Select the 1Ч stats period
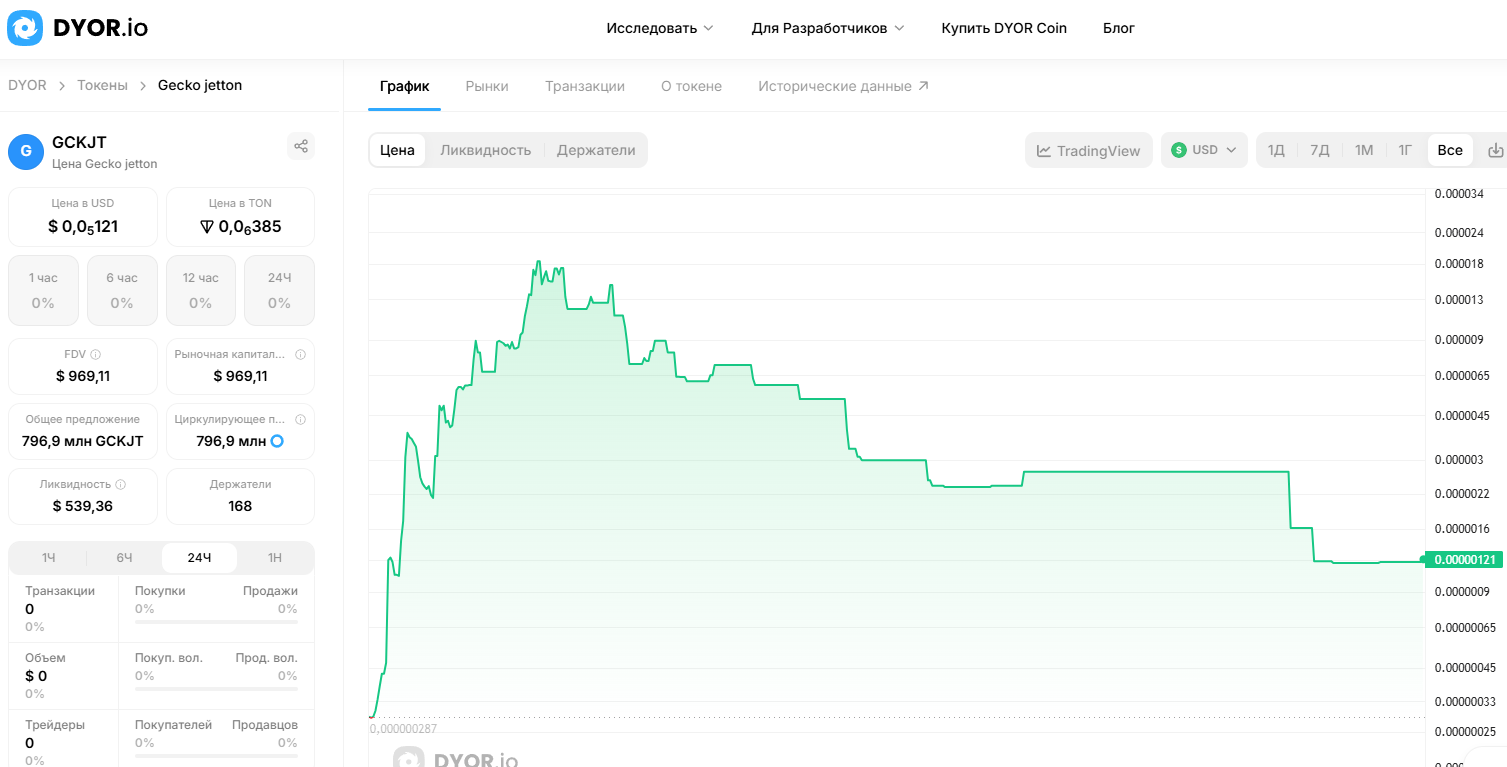This screenshot has width=1507, height=767. (49, 557)
